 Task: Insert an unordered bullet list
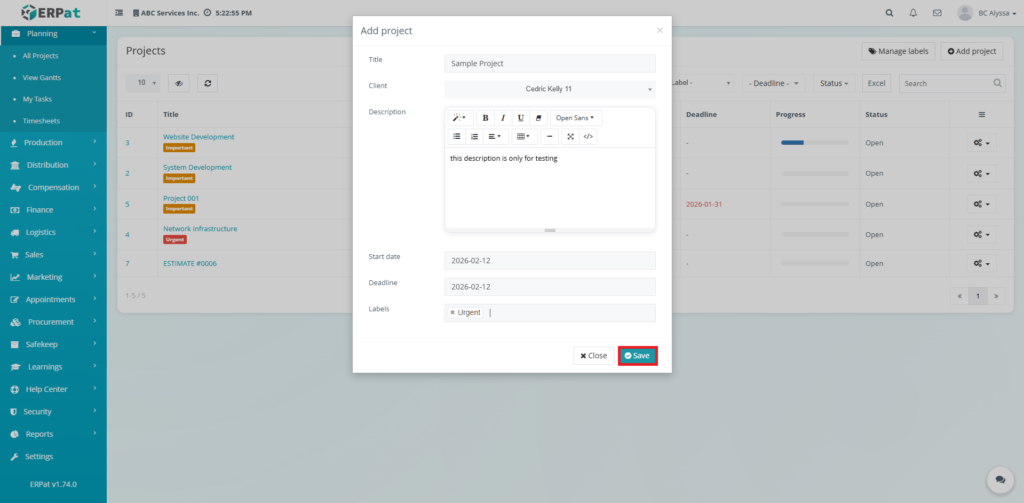point(456,137)
